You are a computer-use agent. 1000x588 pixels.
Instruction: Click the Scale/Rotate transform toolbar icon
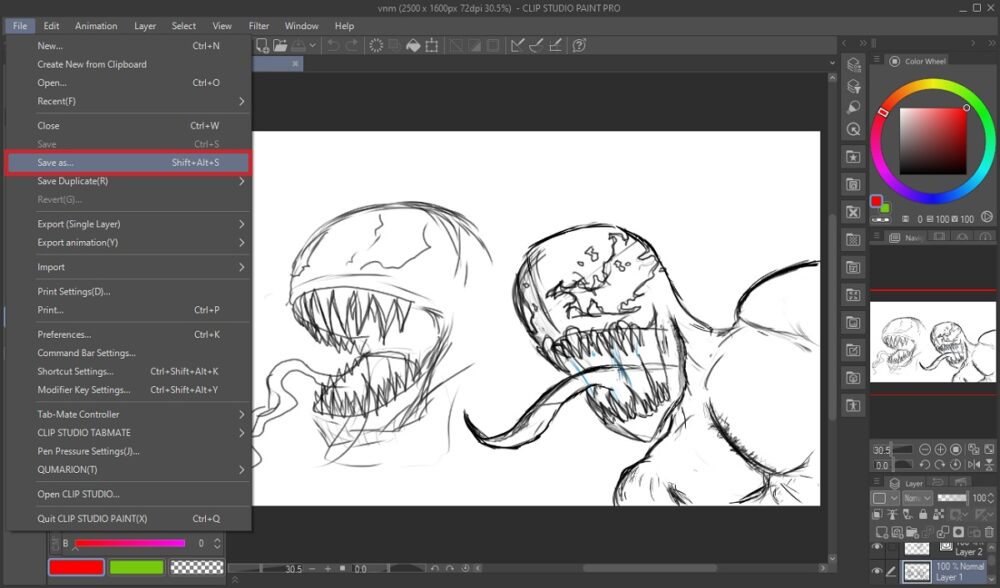[431, 46]
